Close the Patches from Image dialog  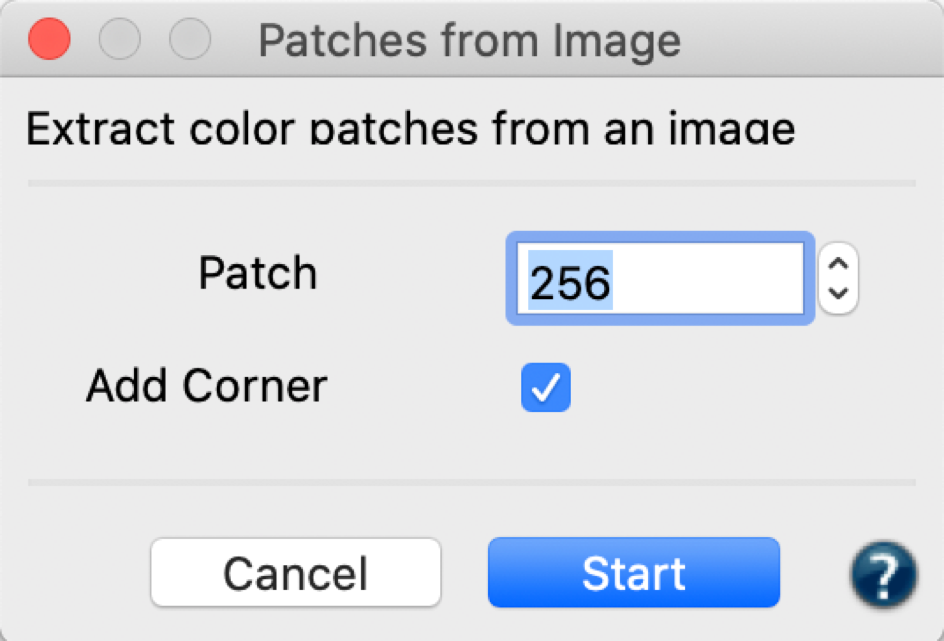(49, 39)
